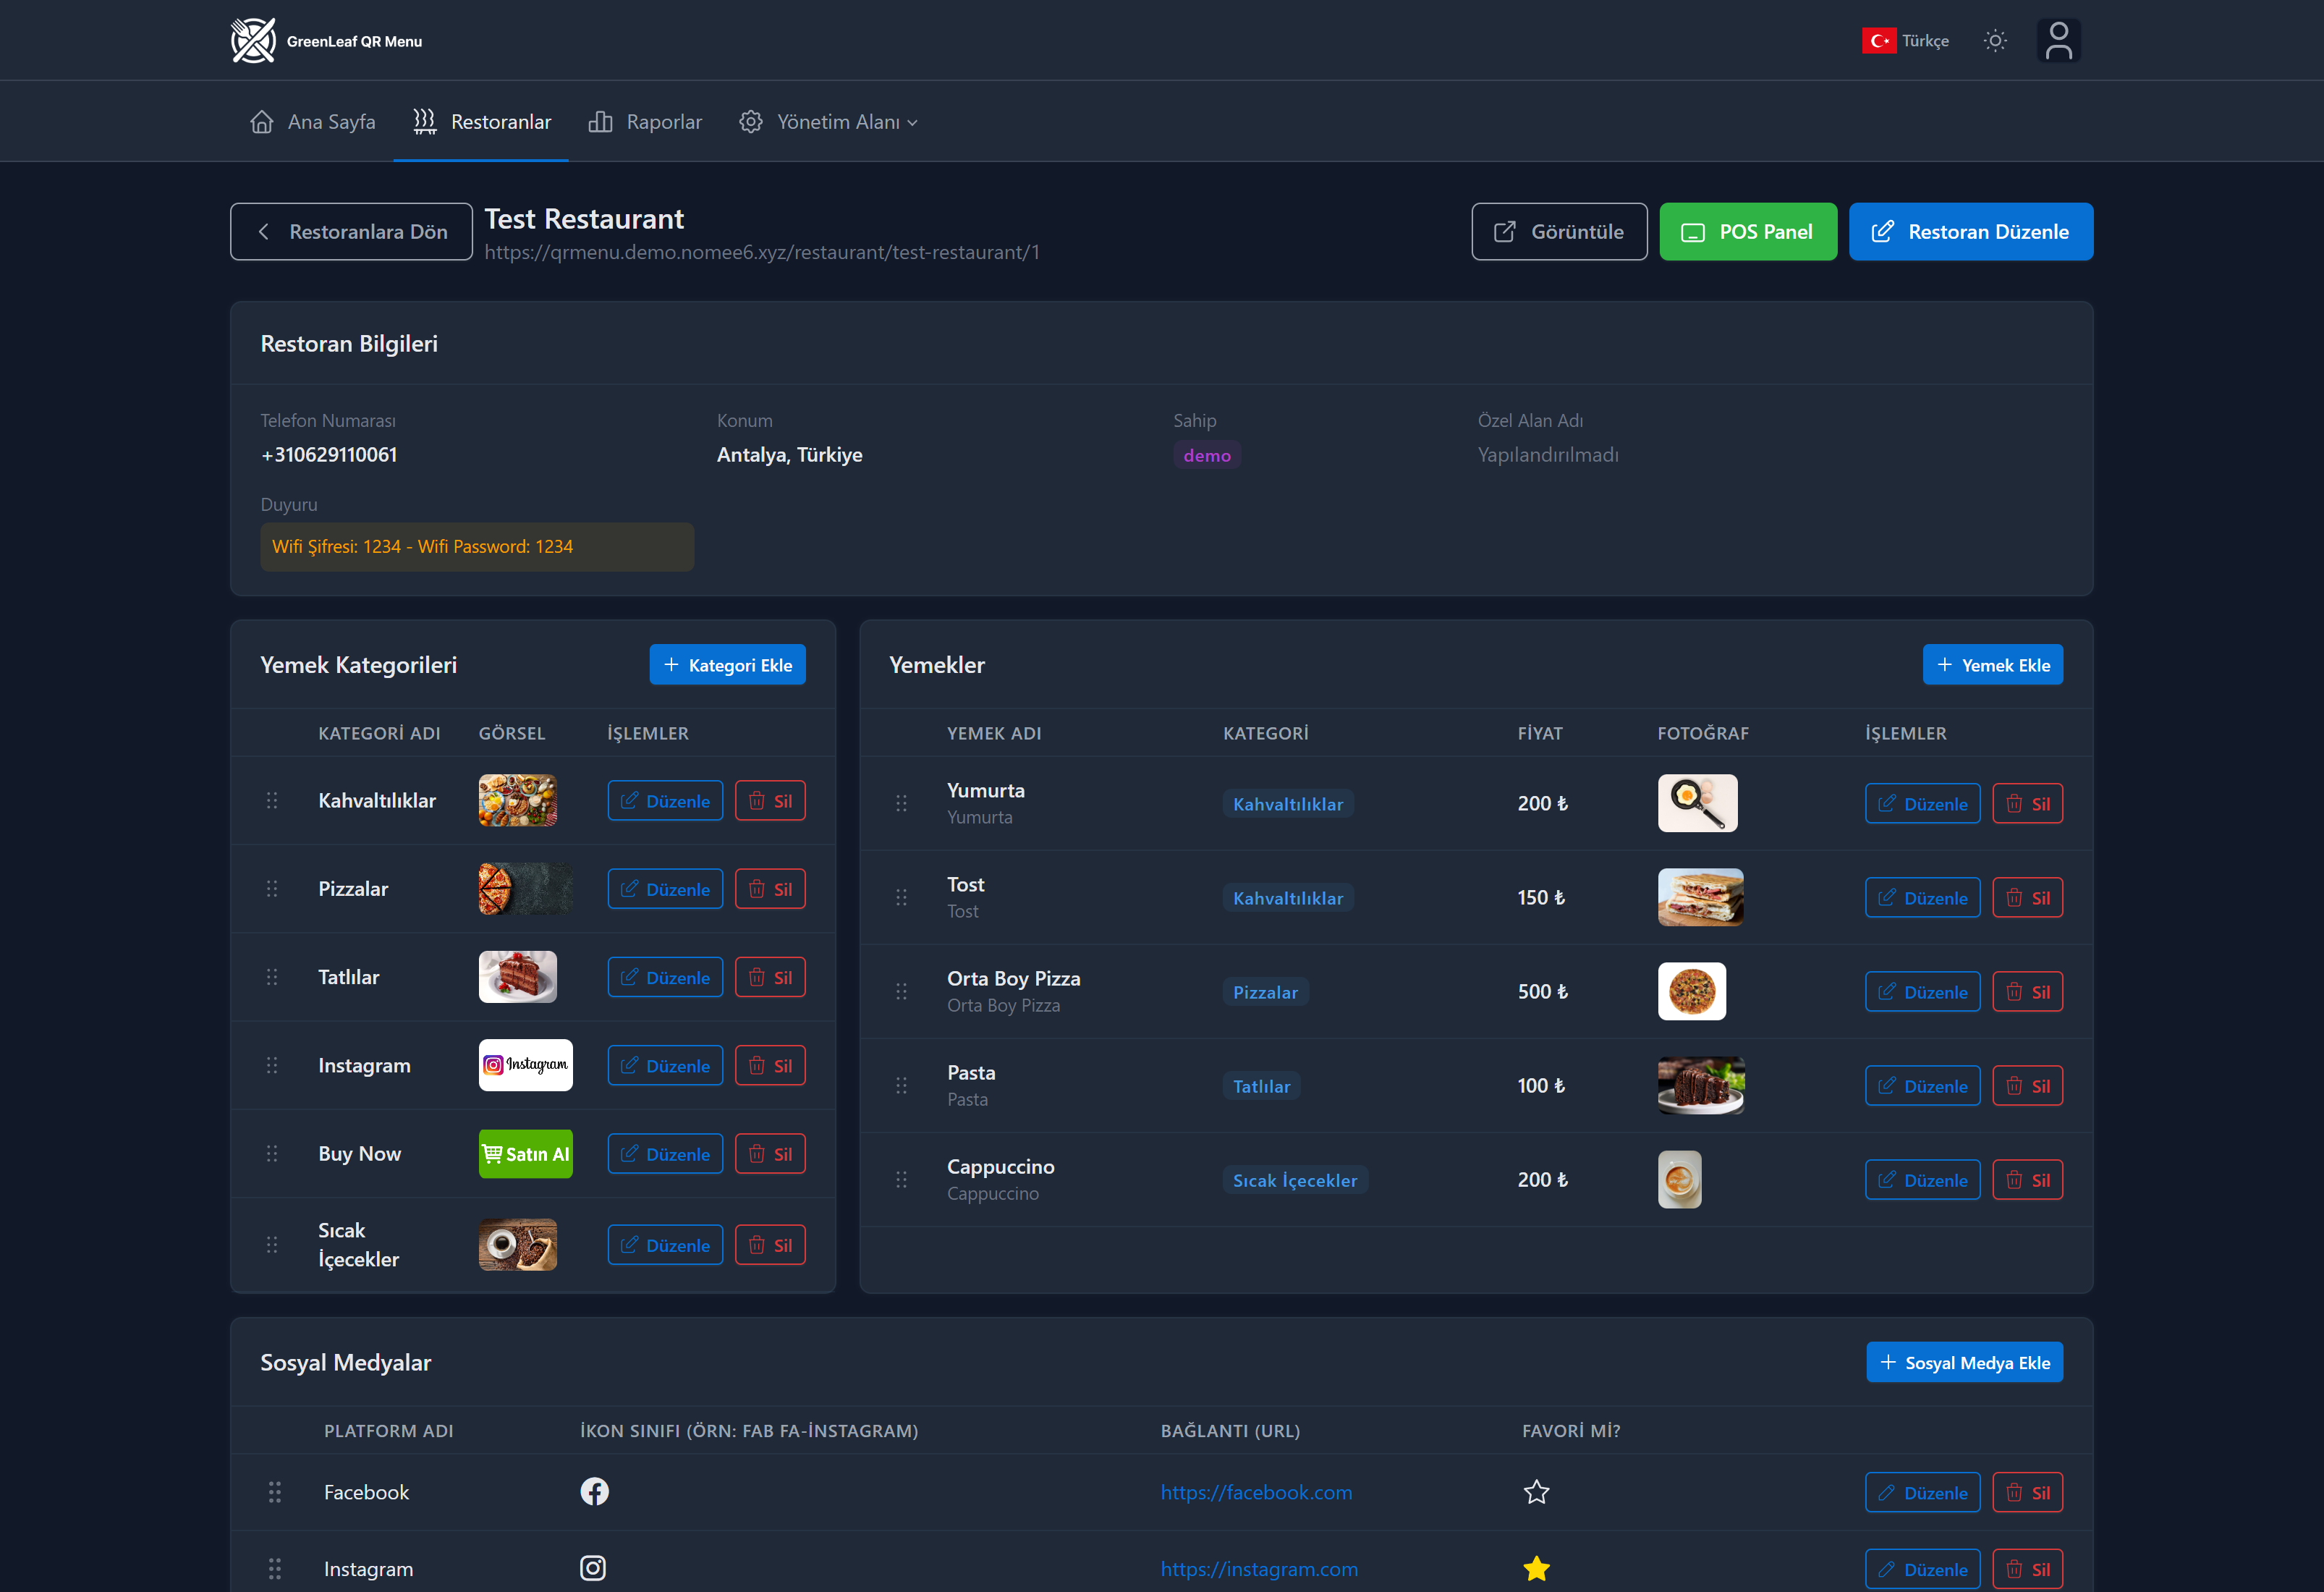Click drag handle of Yumurta dish
Viewport: 2324px width, 1592px height.
901,804
